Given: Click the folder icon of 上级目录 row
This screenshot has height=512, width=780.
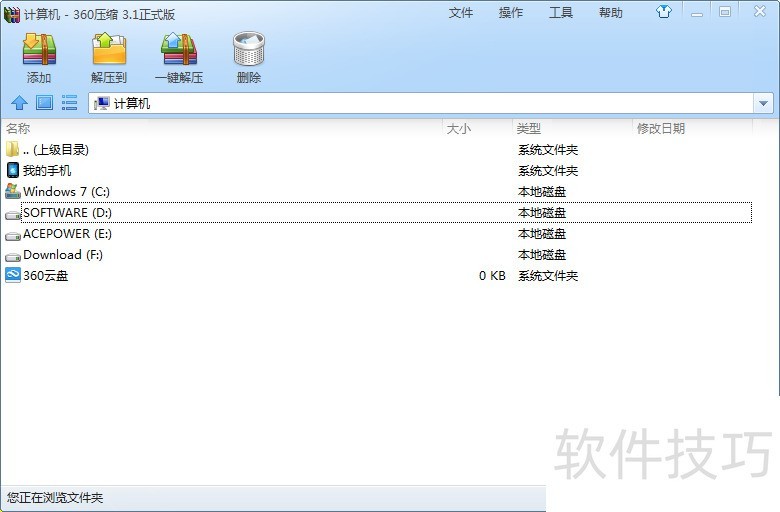Looking at the screenshot, I should [x=12, y=149].
